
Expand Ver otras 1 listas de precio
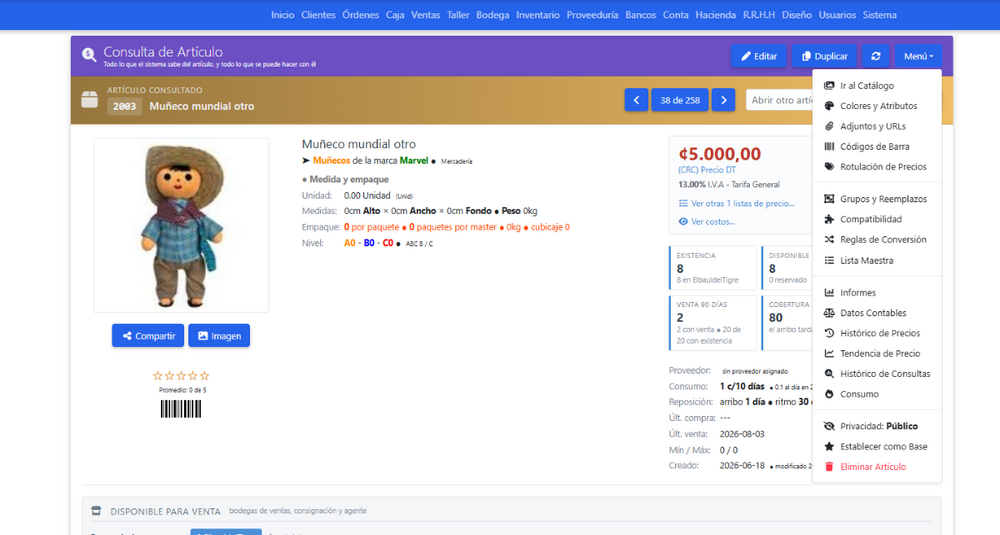tap(737, 203)
